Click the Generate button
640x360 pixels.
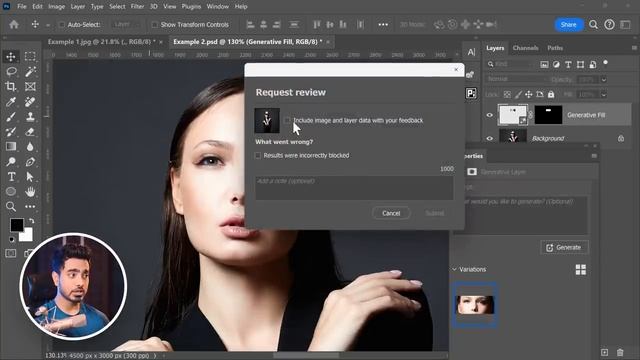(564, 247)
